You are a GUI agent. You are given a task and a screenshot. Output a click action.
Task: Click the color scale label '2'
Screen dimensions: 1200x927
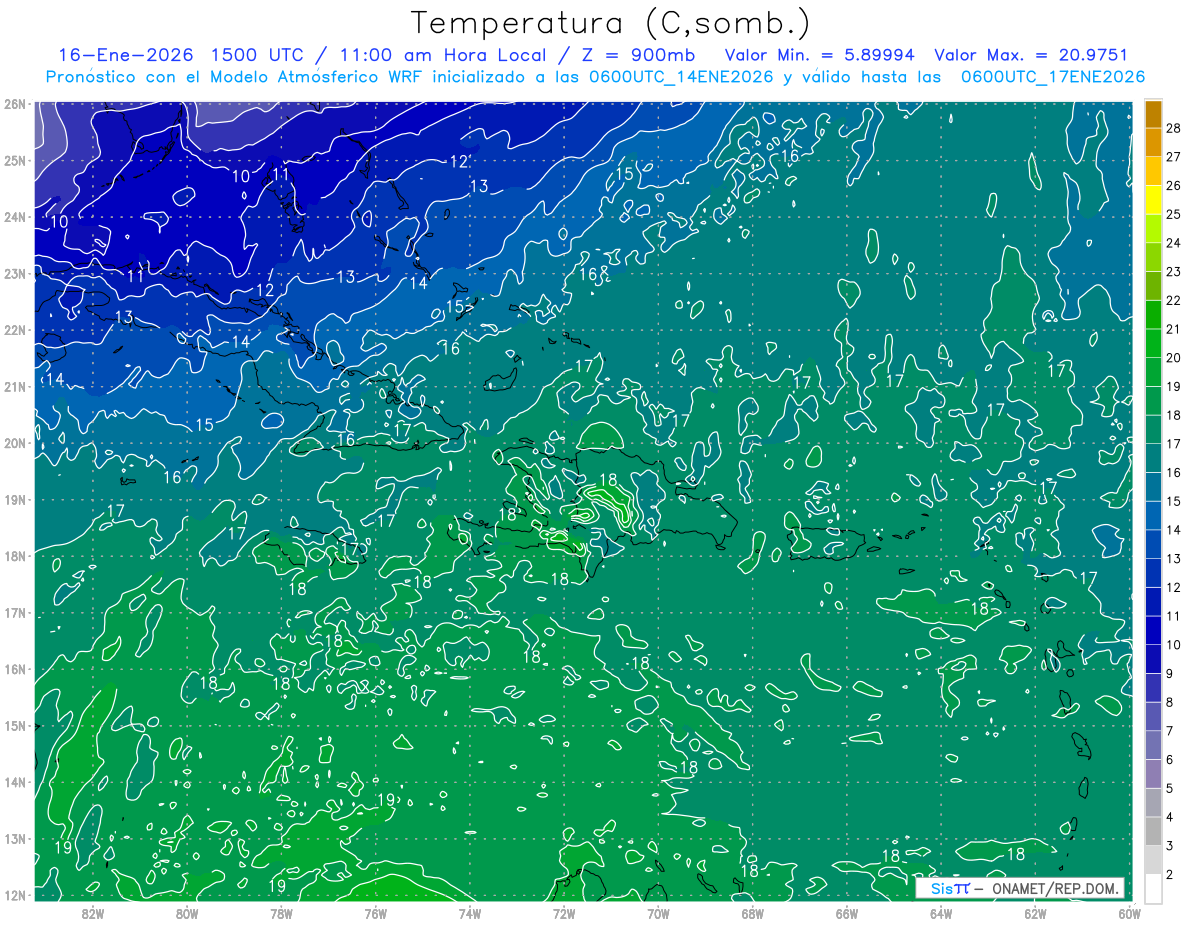click(1170, 875)
